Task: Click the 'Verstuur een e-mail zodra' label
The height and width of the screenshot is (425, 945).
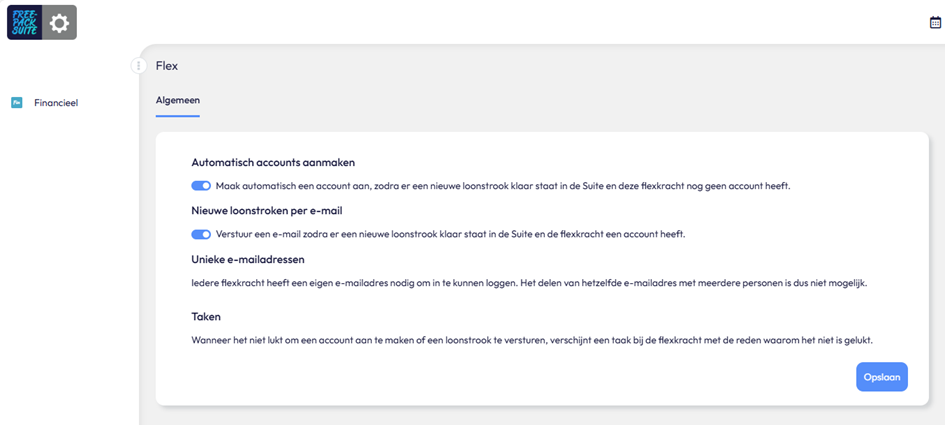Action: 451,234
